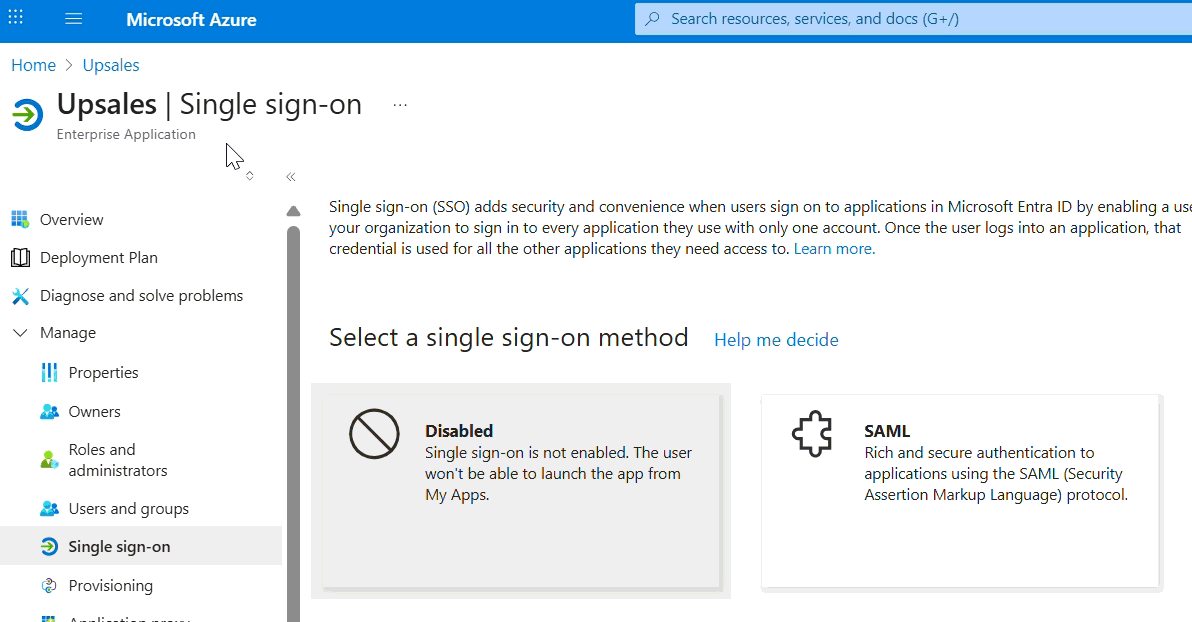This screenshot has height=622, width=1192.
Task: Click the sidebar vertical scrollbar thumb
Action: point(293,424)
